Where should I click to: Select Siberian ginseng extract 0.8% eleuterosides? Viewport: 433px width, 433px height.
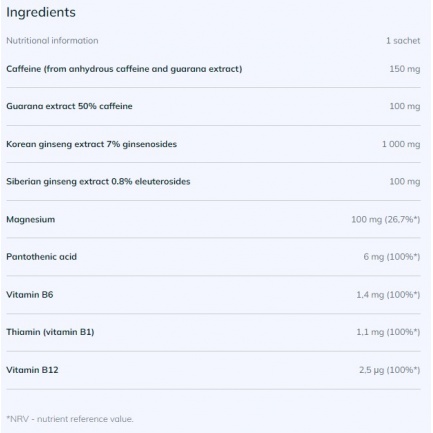pyautogui.click(x=98, y=182)
